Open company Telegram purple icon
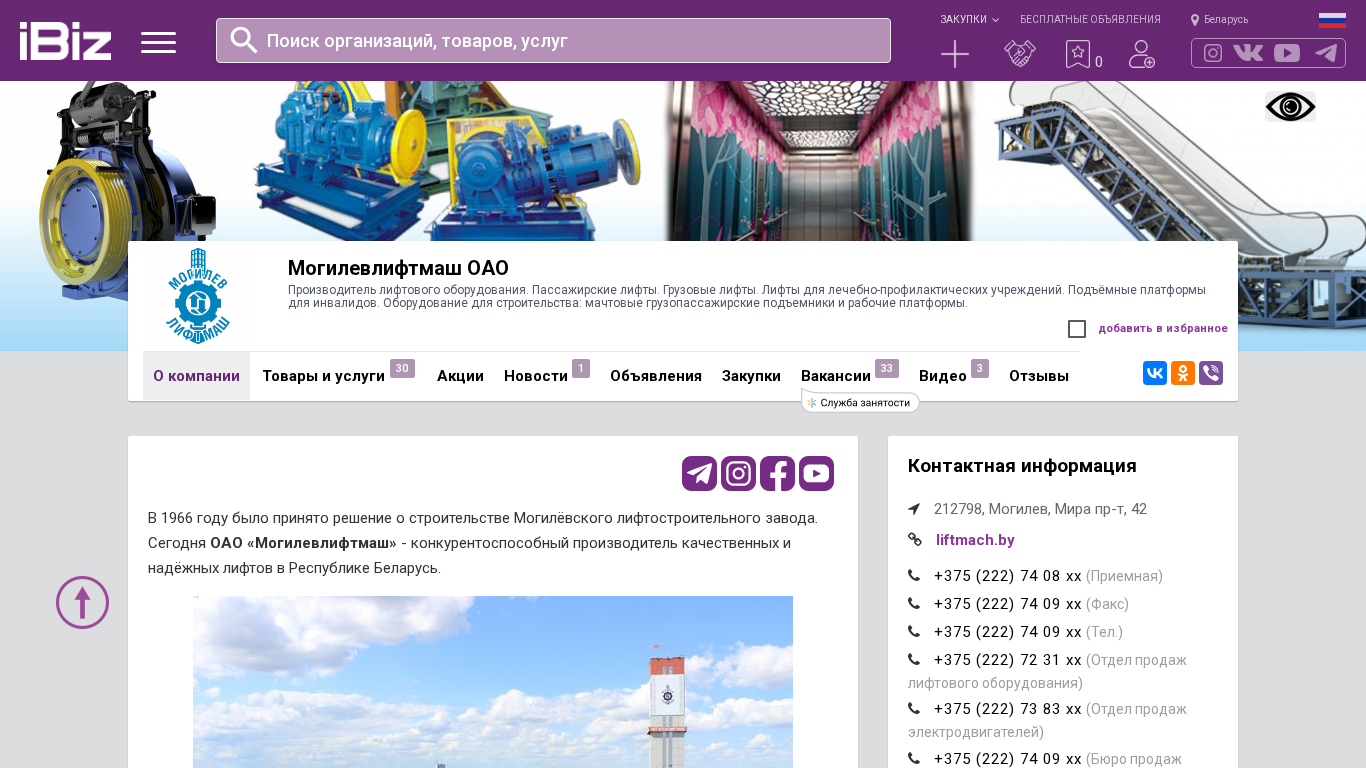This screenshot has height=768, width=1366. (700, 474)
